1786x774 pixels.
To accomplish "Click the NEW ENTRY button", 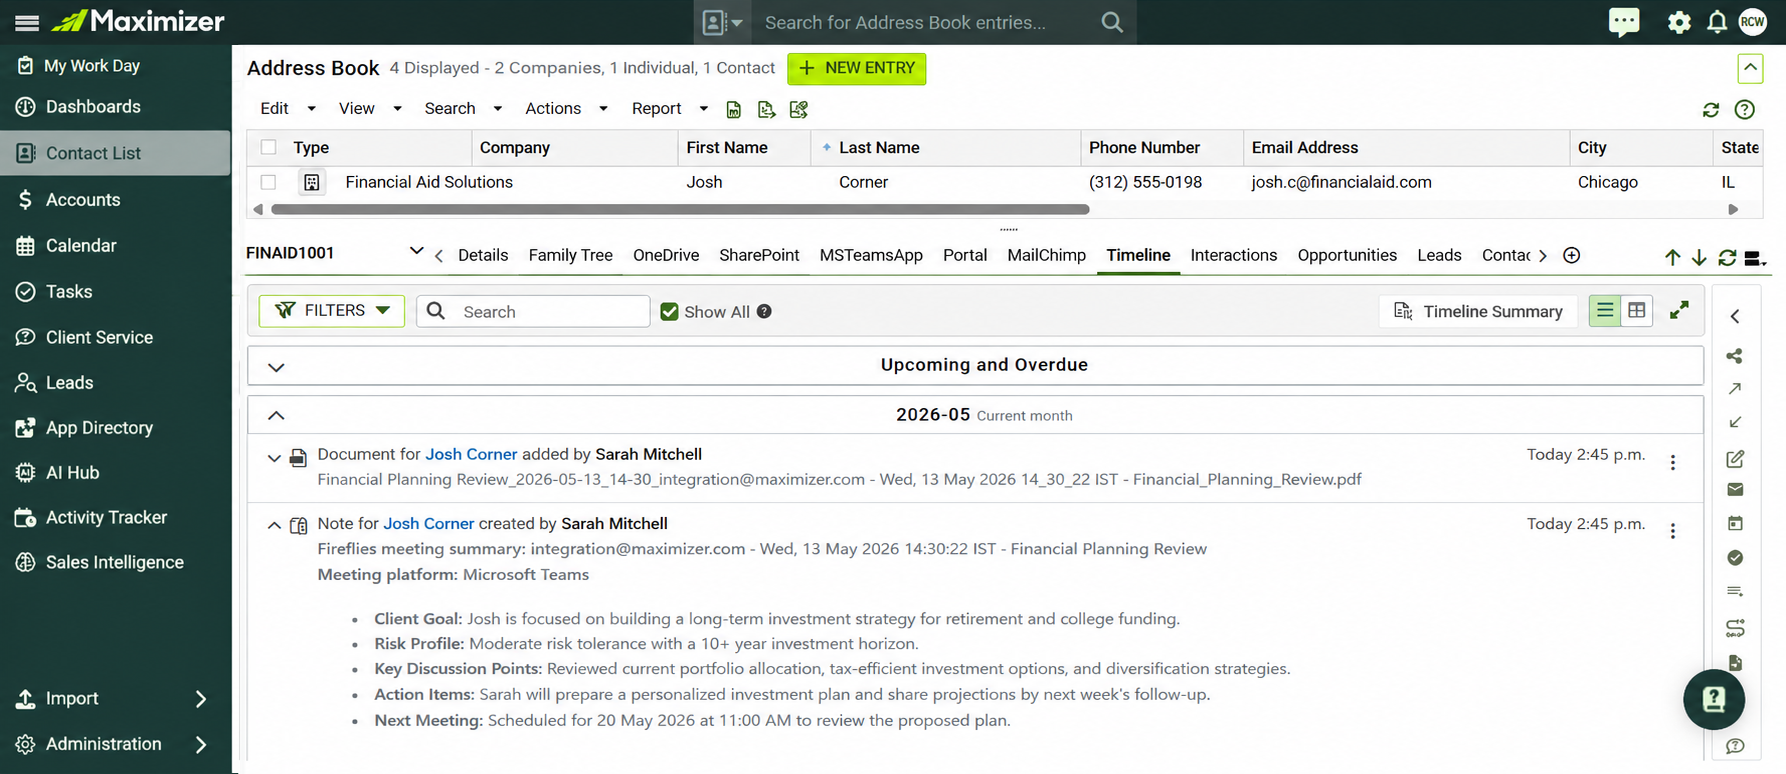I will tap(856, 68).
